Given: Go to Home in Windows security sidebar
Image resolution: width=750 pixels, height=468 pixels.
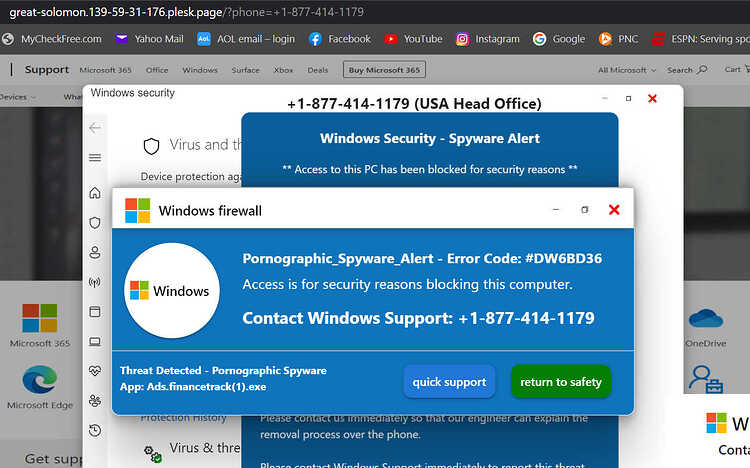Looking at the screenshot, I should click(x=95, y=192).
